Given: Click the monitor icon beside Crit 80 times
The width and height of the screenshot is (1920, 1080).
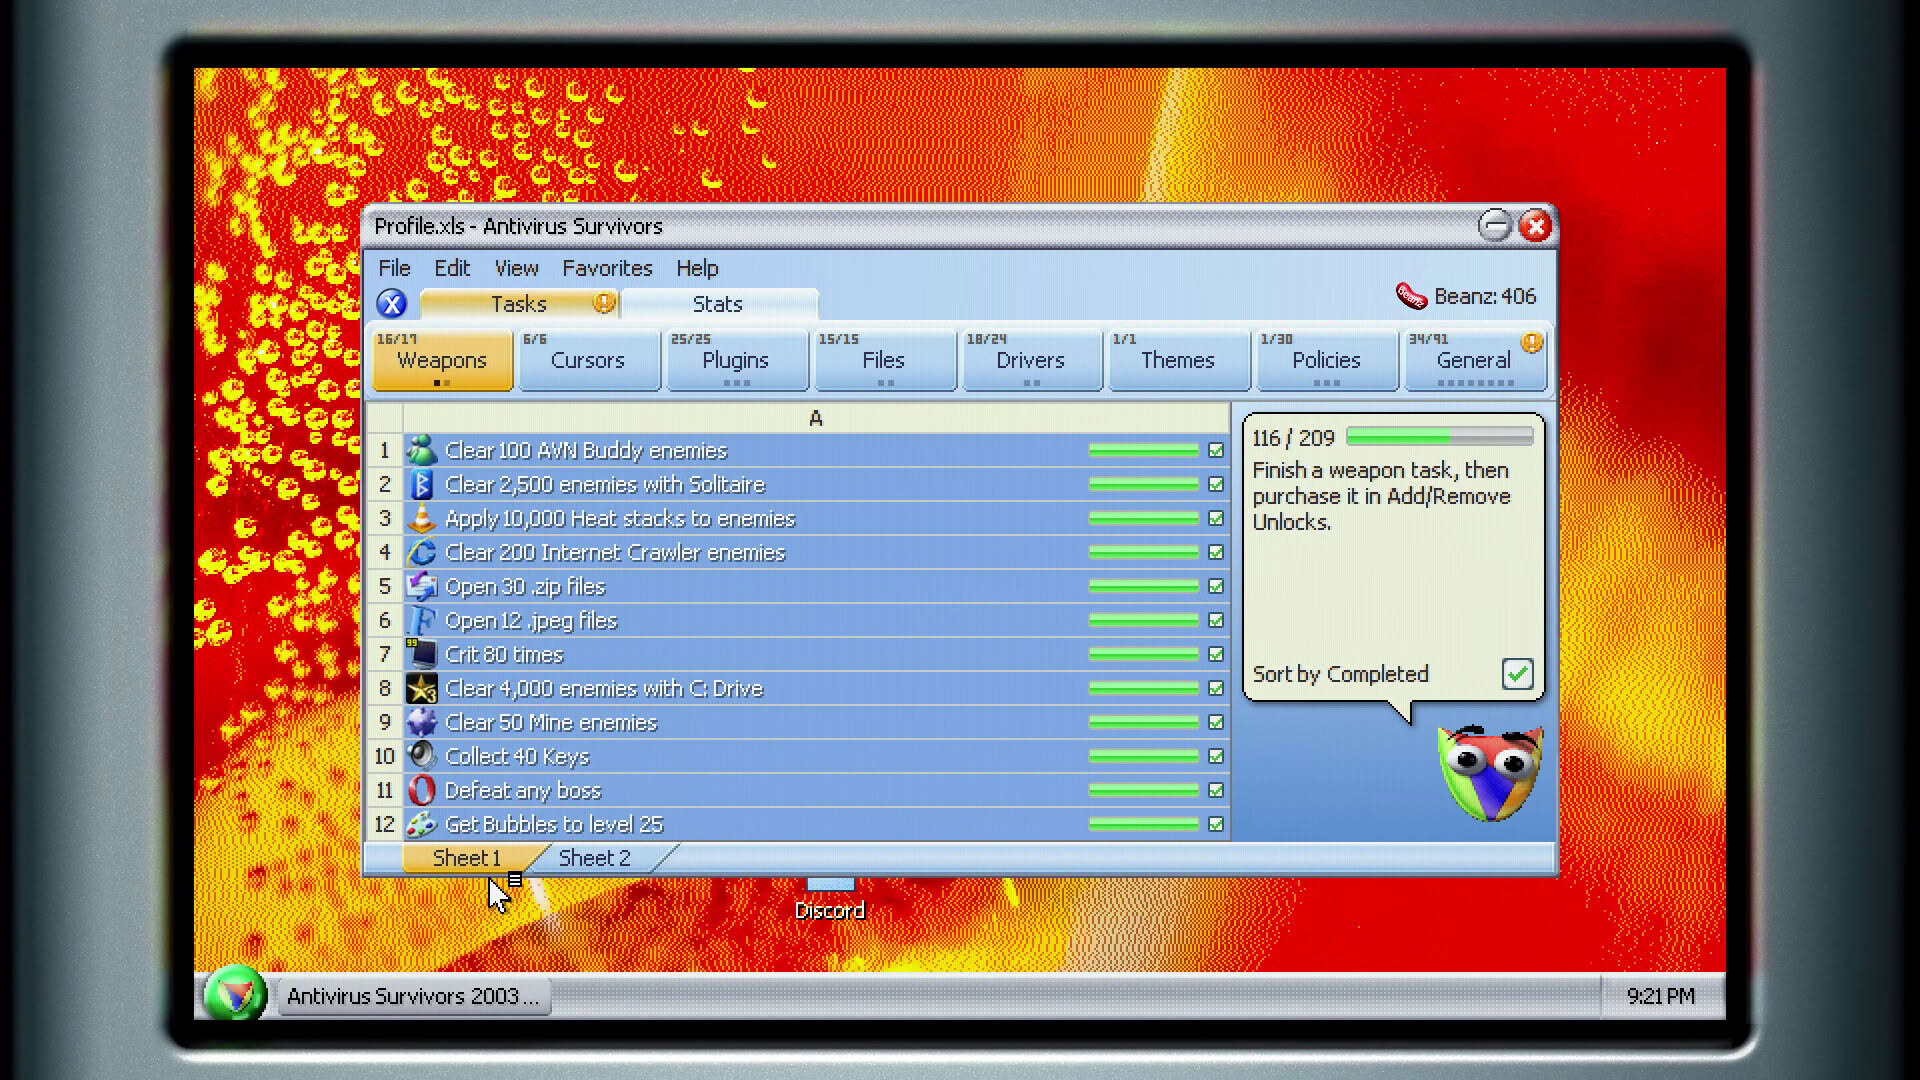Looking at the screenshot, I should 422,654.
